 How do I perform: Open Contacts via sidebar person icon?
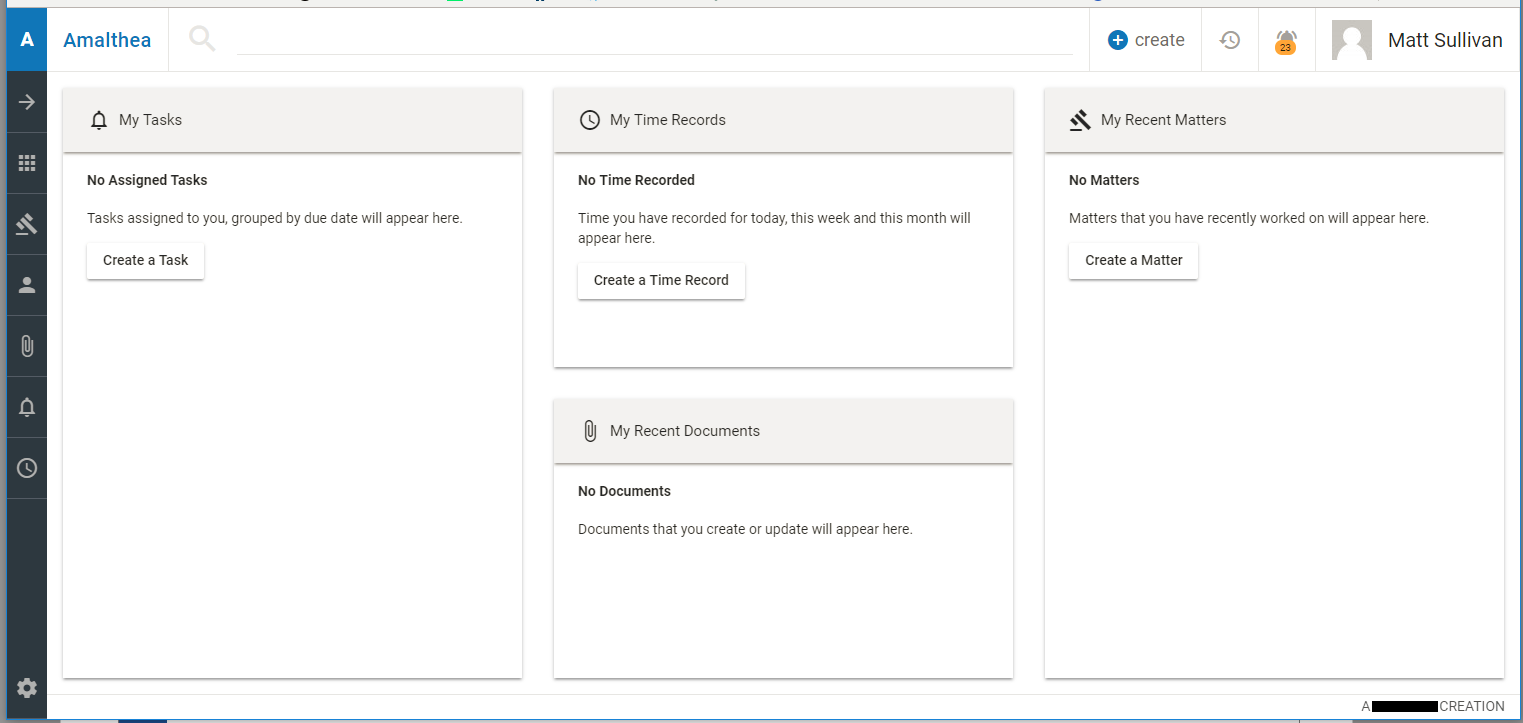27,285
